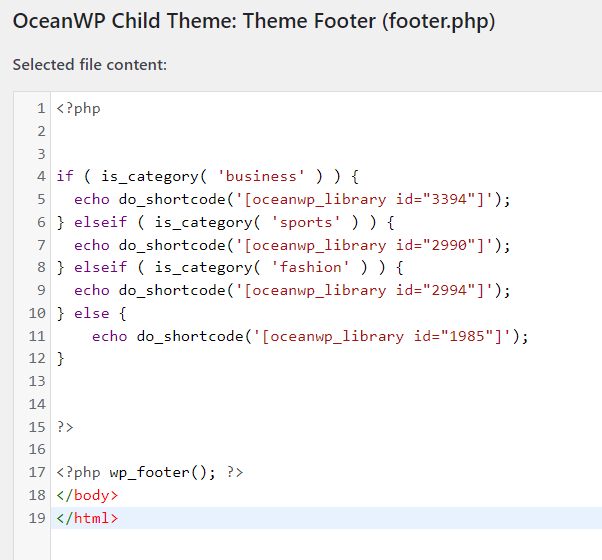
Task: Click line number 10 in the gutter
Action: click(37, 313)
